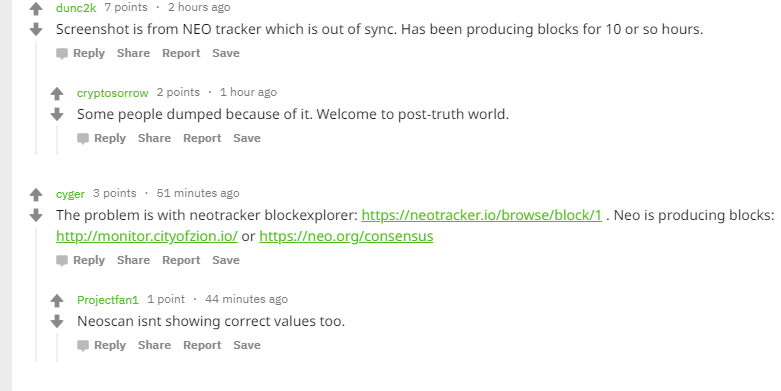Viewport: 781px width, 391px height.
Task: Open the neo.org/consensus link
Action: tap(346, 236)
